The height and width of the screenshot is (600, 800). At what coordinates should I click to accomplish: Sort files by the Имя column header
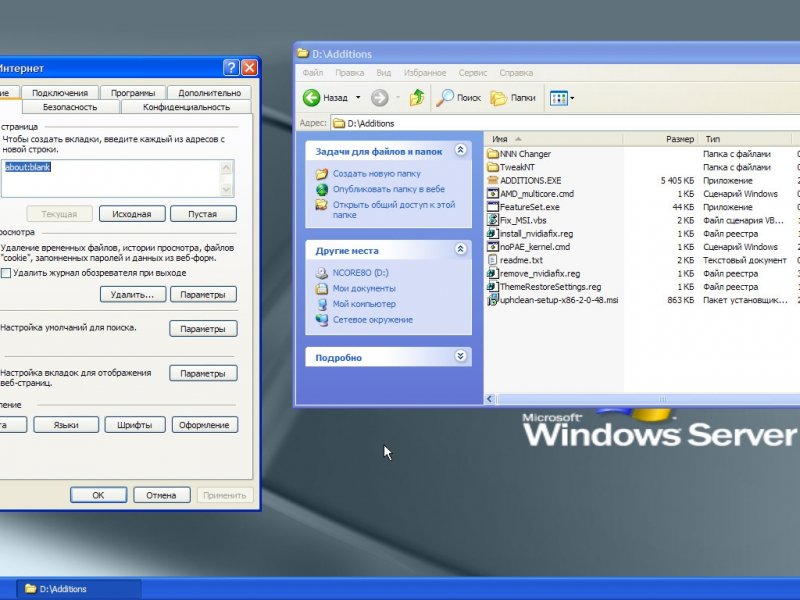tap(554, 139)
